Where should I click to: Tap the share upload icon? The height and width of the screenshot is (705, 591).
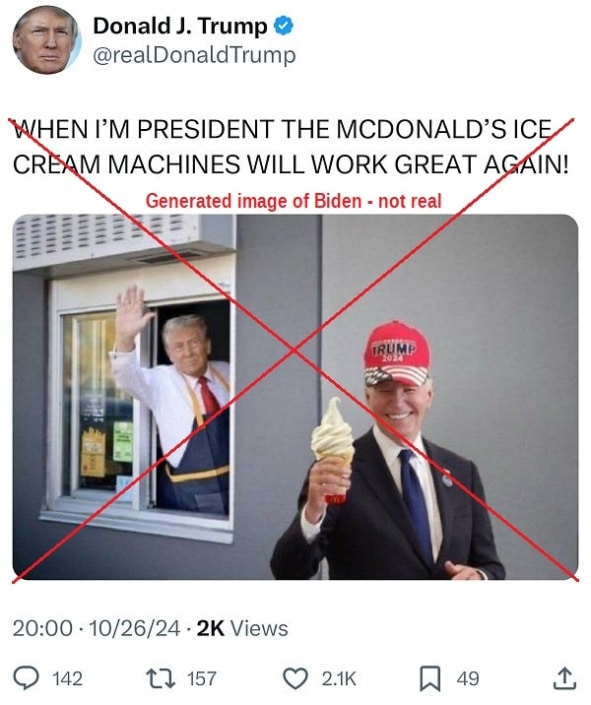pos(564,678)
